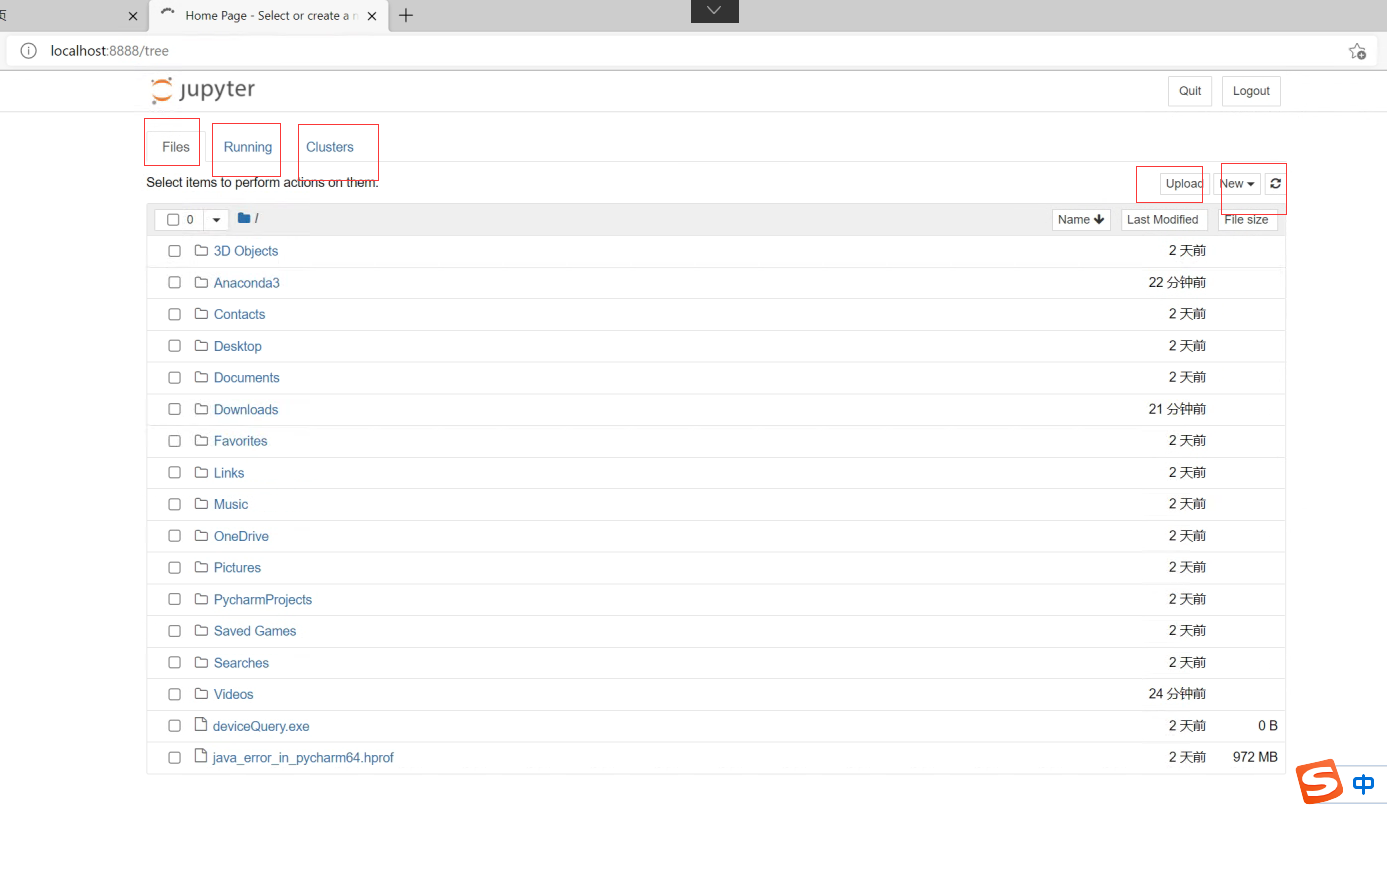Check the deviceQuery.exe file checkbox

coord(174,726)
